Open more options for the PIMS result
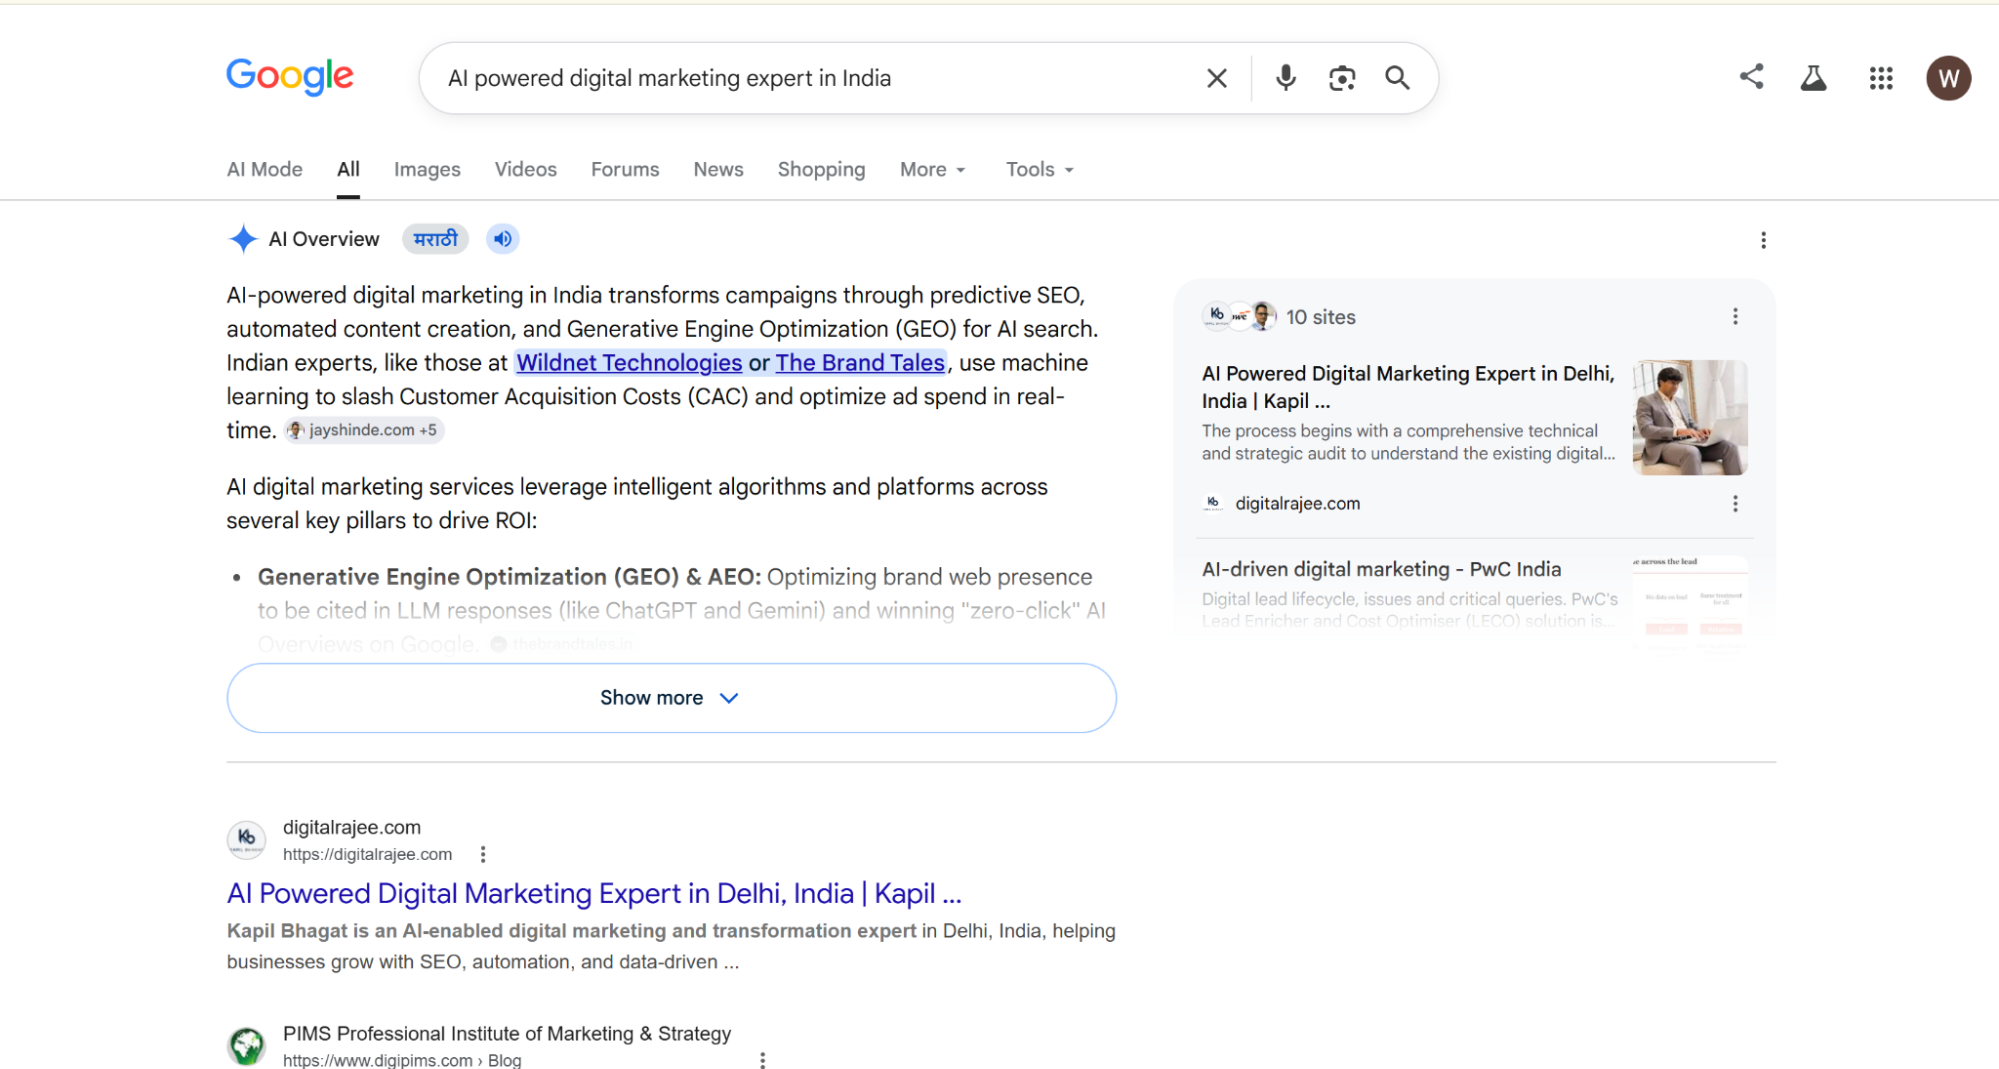This screenshot has height=1069, width=1999. click(x=762, y=1059)
